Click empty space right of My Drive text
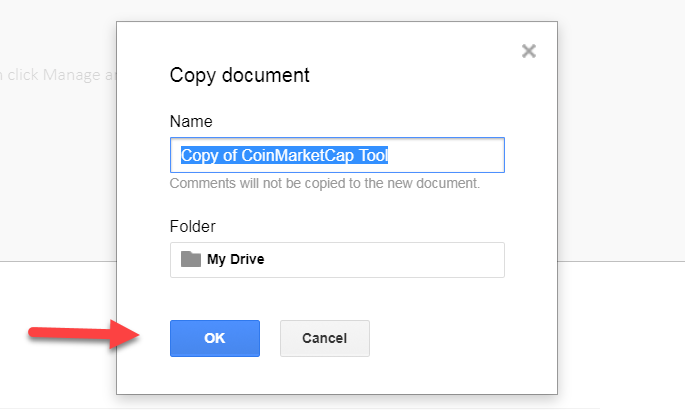 tap(400, 259)
